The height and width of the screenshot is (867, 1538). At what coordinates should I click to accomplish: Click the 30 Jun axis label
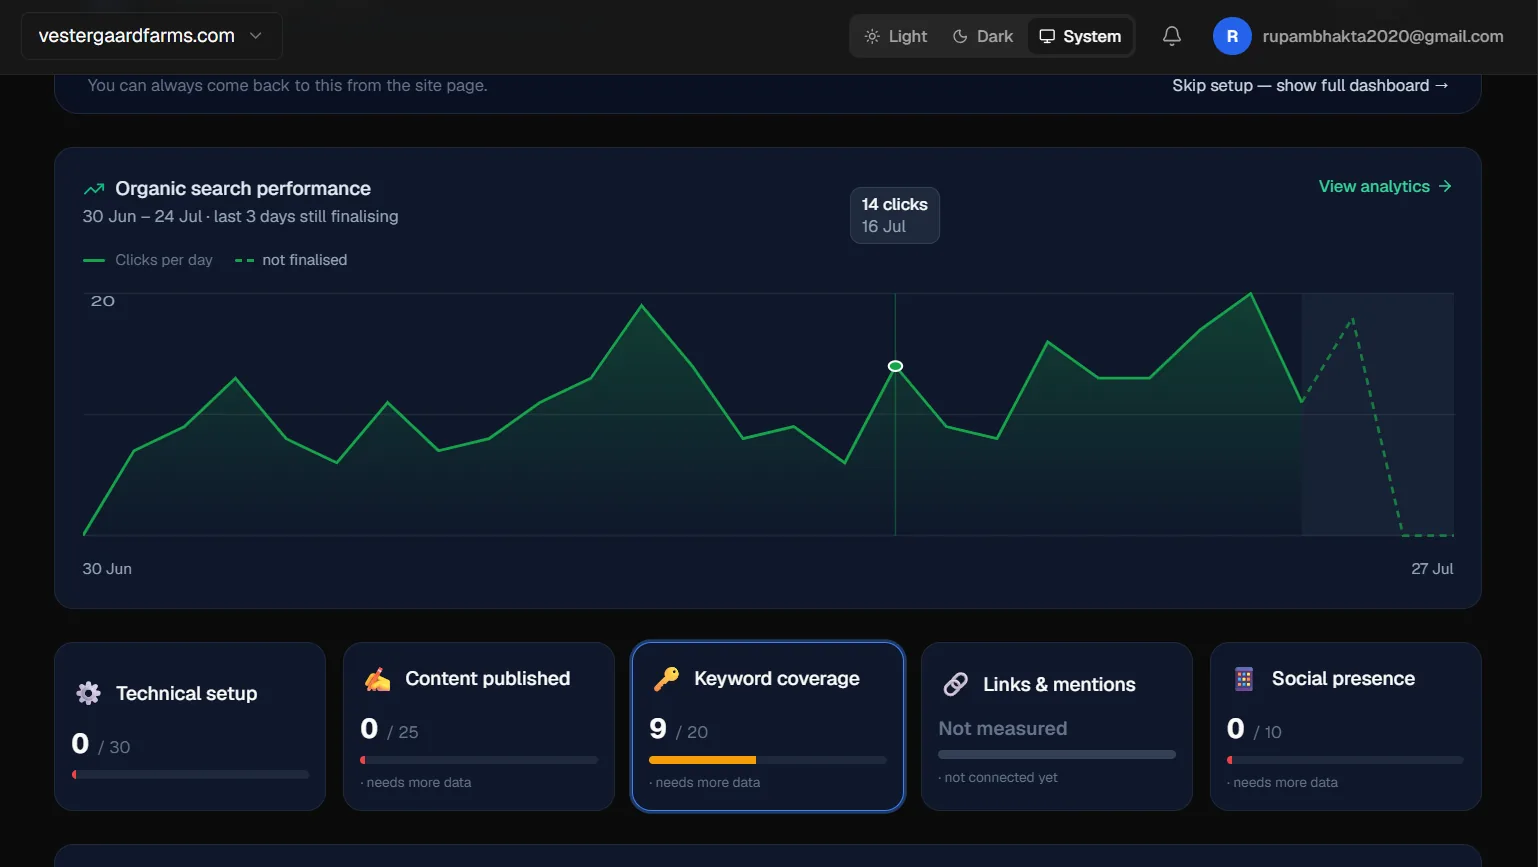[107, 569]
